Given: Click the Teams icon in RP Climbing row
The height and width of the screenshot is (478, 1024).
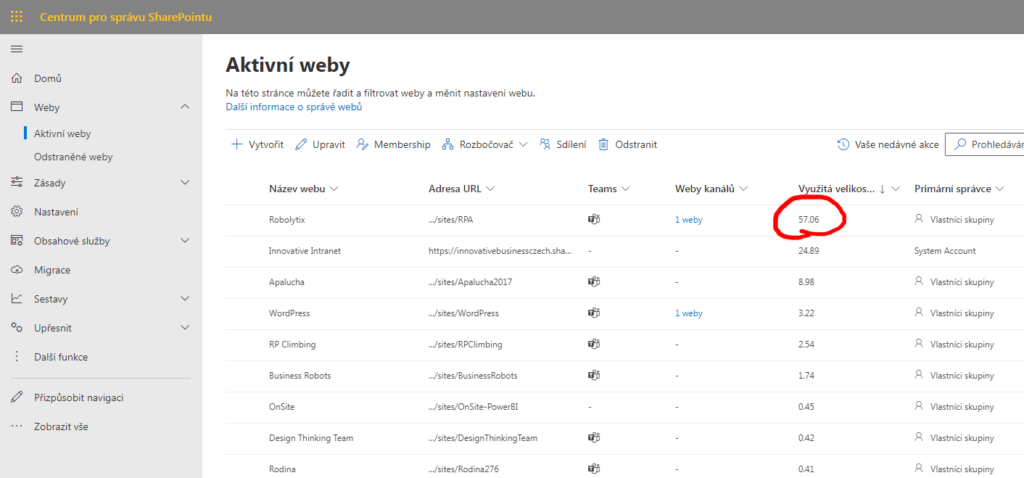Looking at the screenshot, I should (594, 344).
